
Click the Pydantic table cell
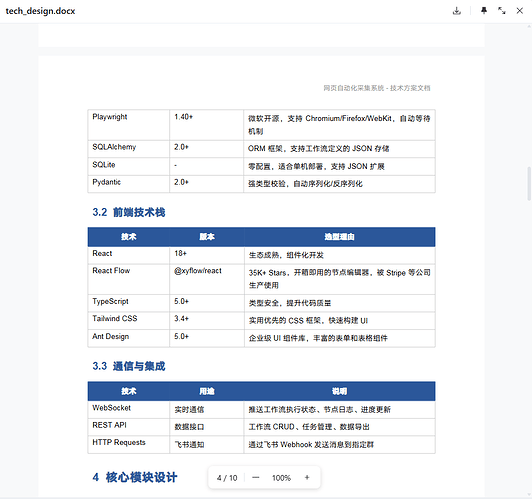[x=129, y=184]
